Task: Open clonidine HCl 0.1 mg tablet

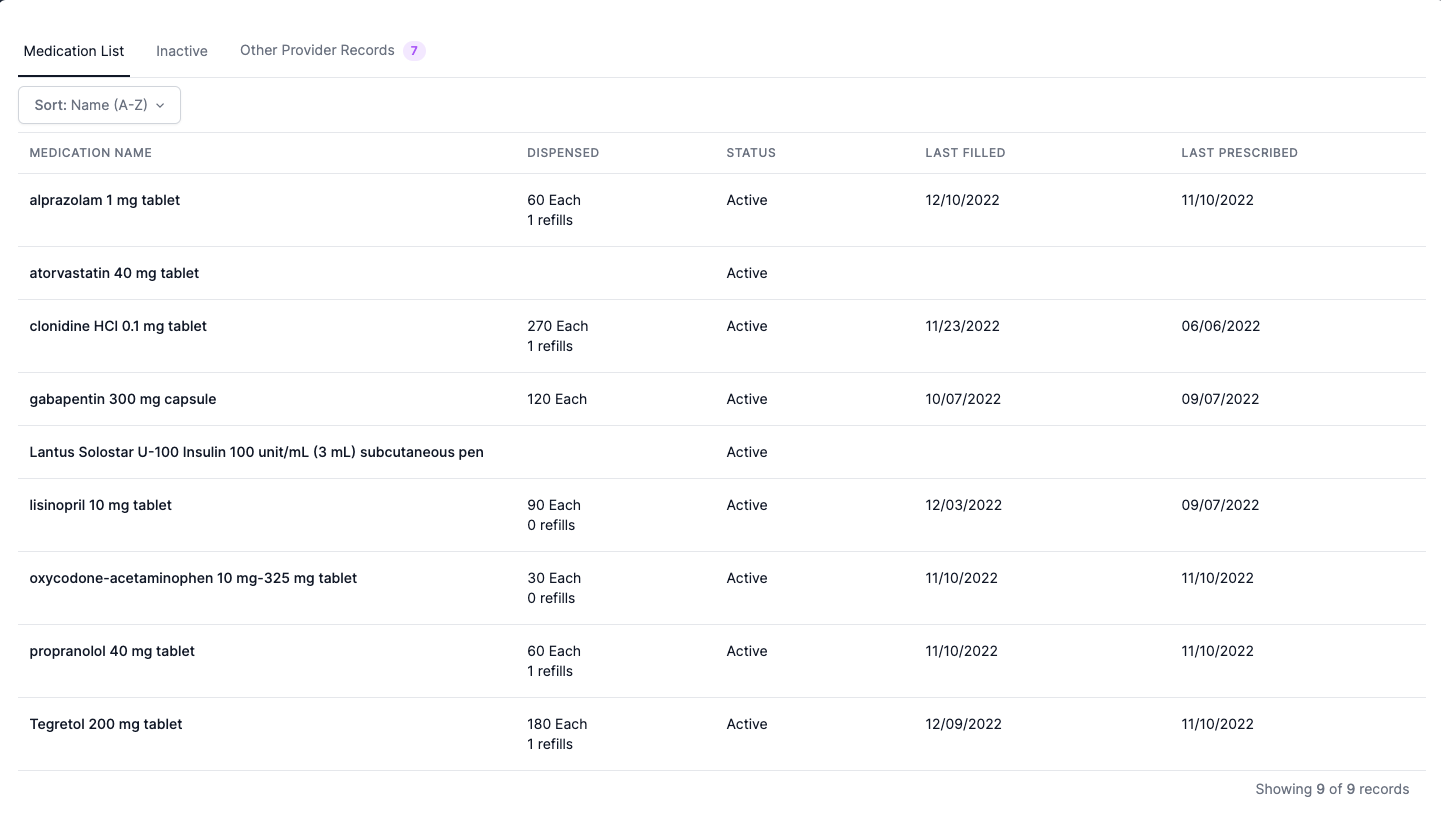Action: pos(118,326)
